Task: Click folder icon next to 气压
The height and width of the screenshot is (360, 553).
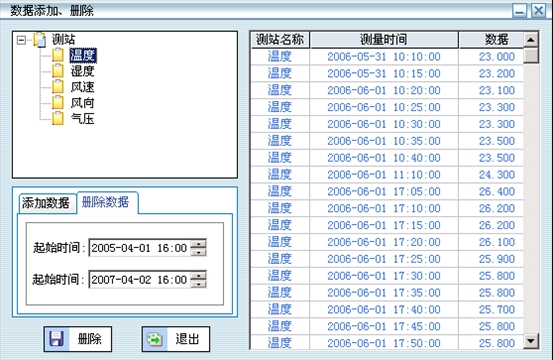Action: (x=58, y=118)
